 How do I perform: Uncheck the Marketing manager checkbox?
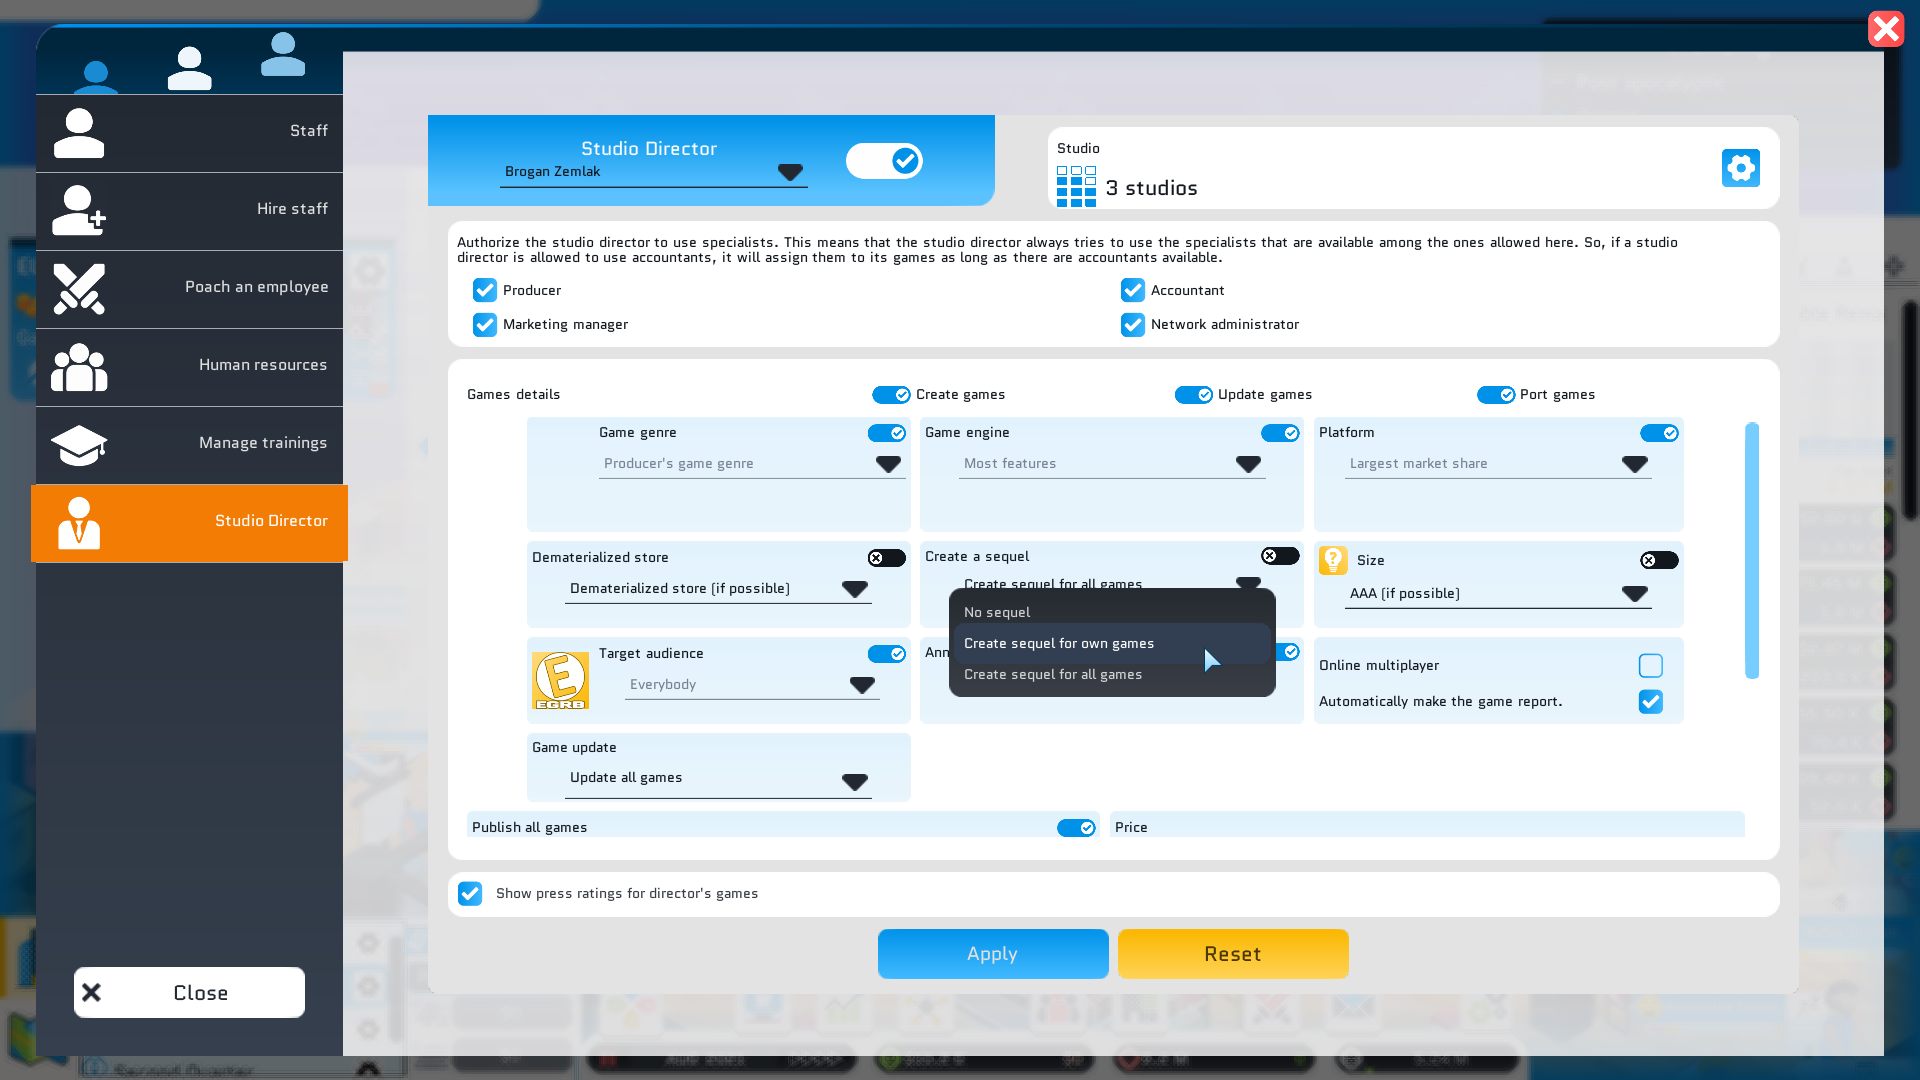pyautogui.click(x=485, y=325)
